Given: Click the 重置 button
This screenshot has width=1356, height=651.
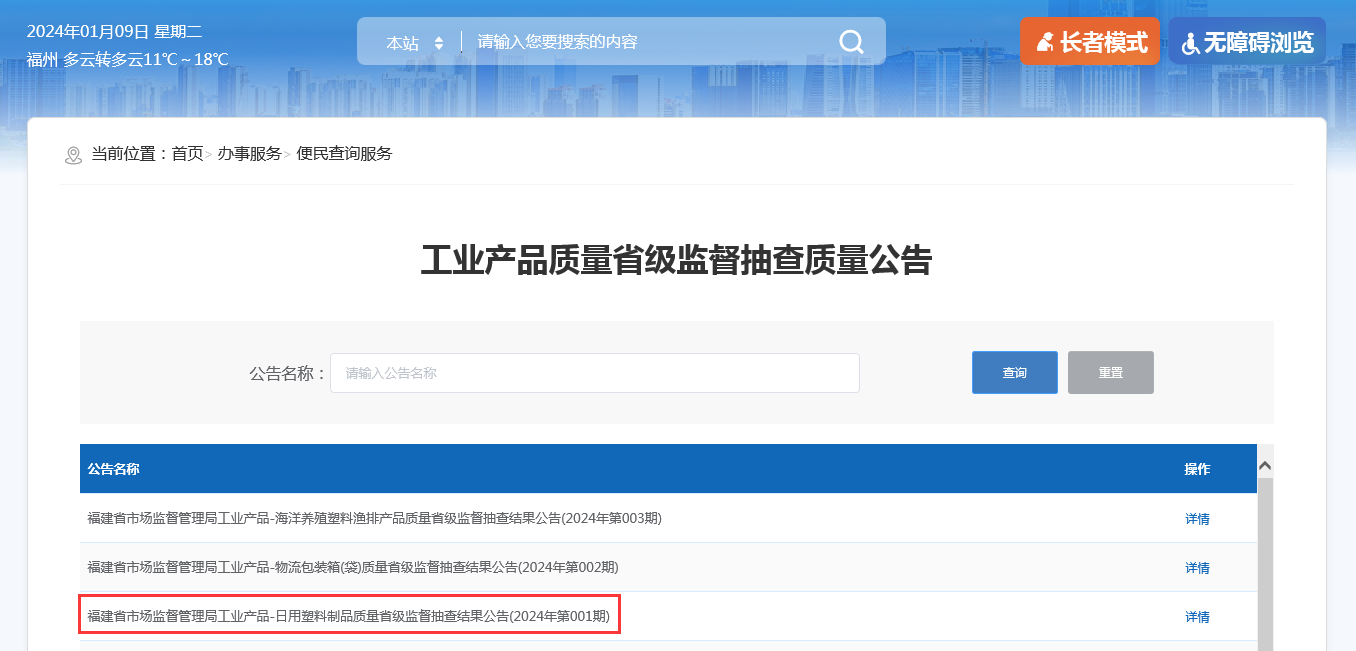Looking at the screenshot, I should 1111,373.
